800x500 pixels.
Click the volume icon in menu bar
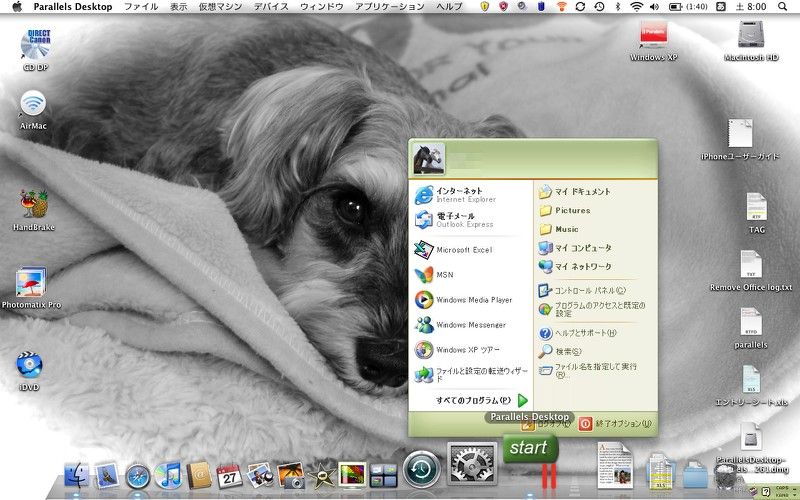[655, 7]
